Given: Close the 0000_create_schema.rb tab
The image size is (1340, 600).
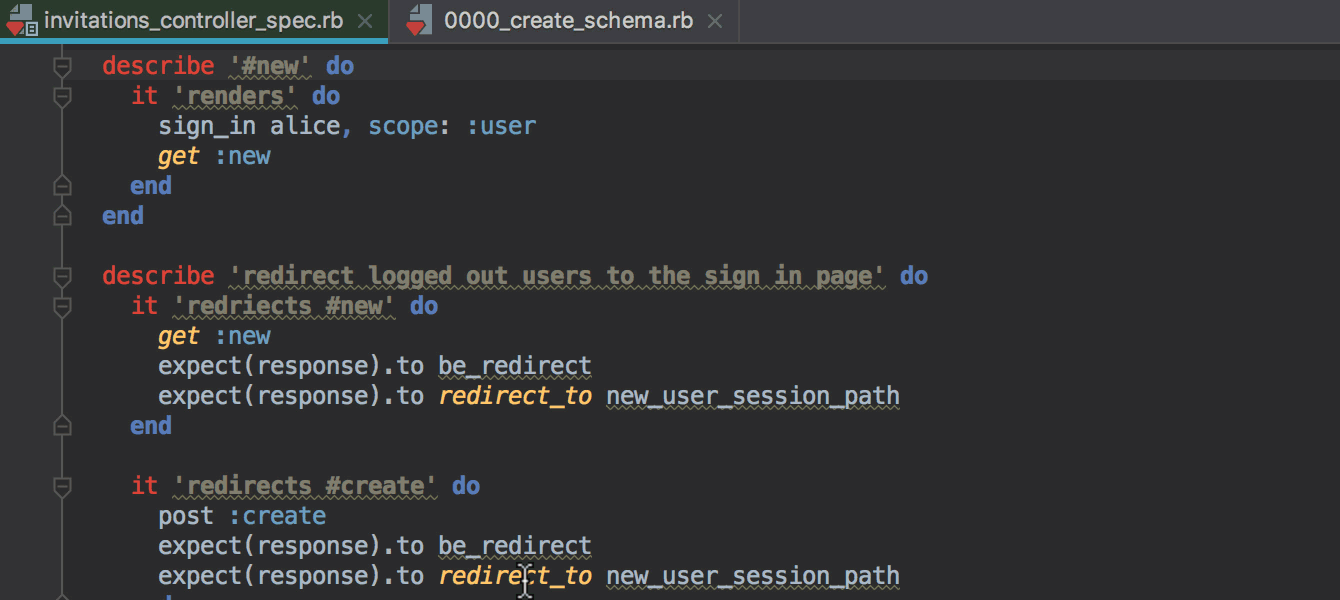Looking at the screenshot, I should 714,21.
